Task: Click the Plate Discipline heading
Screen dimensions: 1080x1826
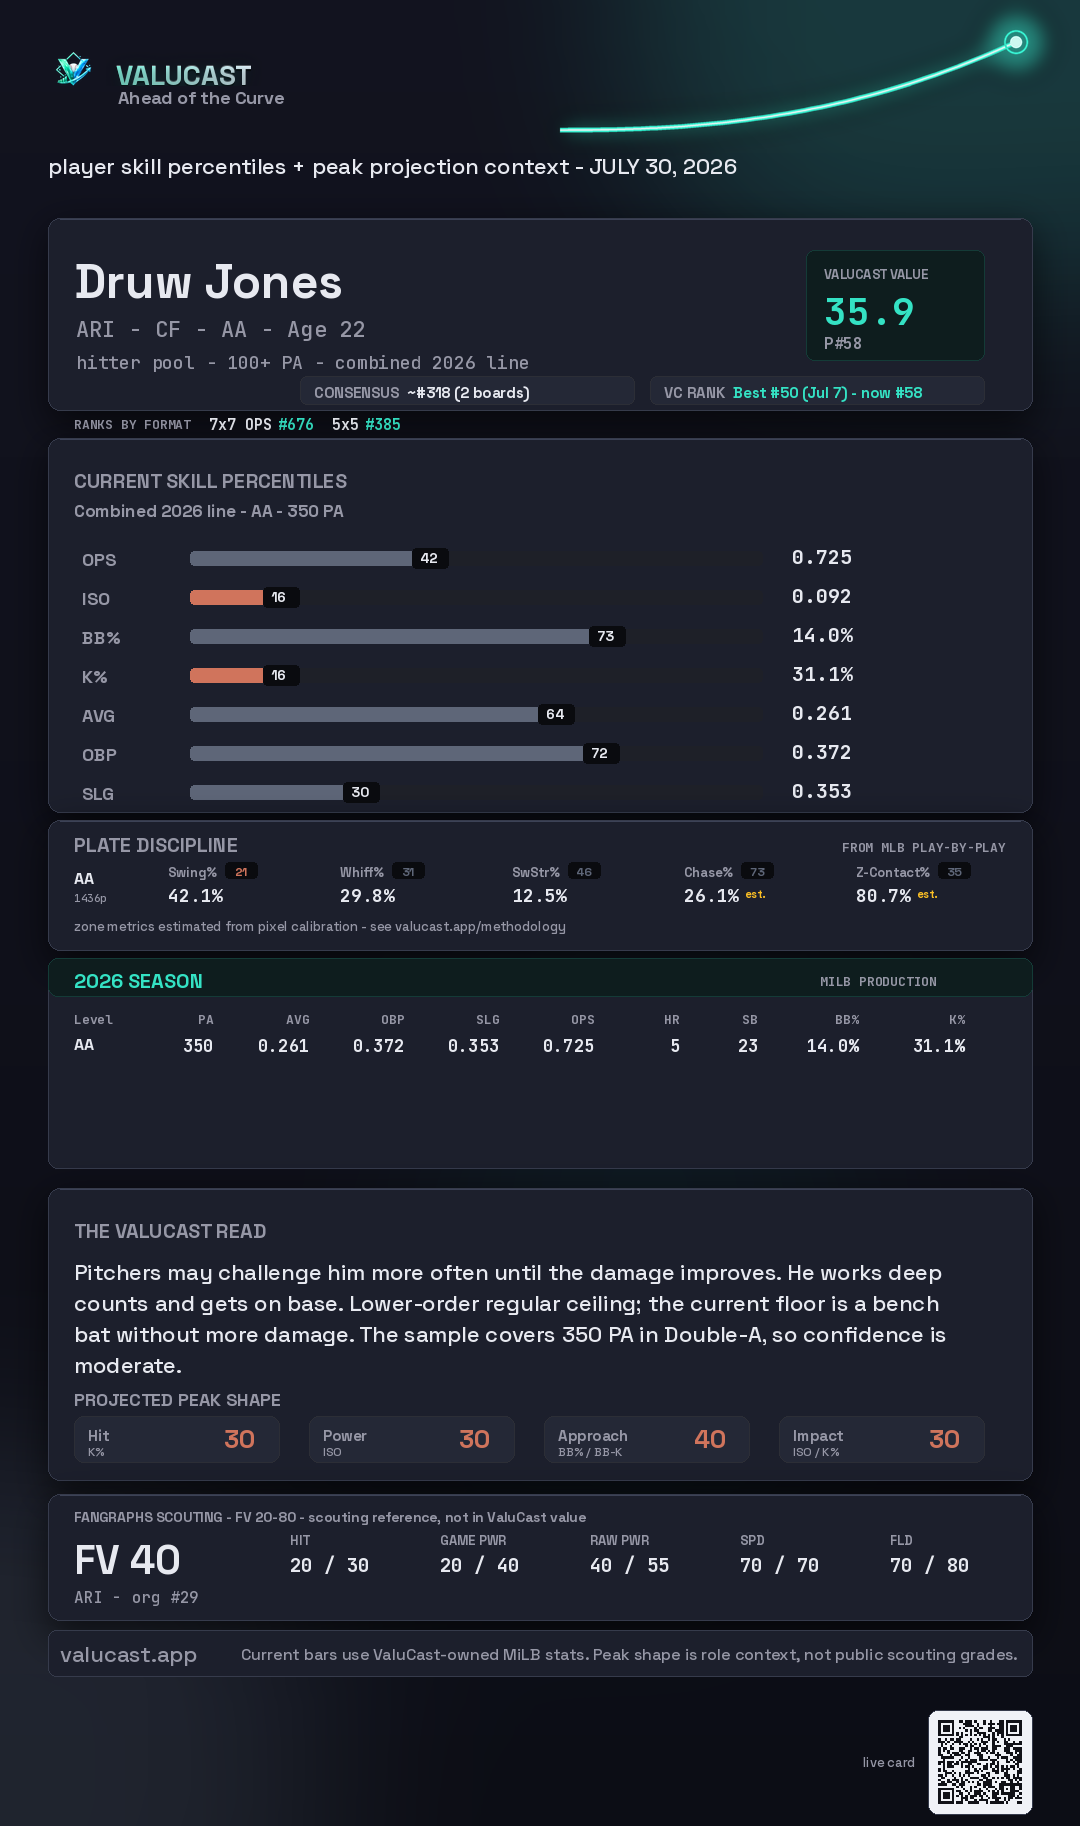Action: click(156, 846)
